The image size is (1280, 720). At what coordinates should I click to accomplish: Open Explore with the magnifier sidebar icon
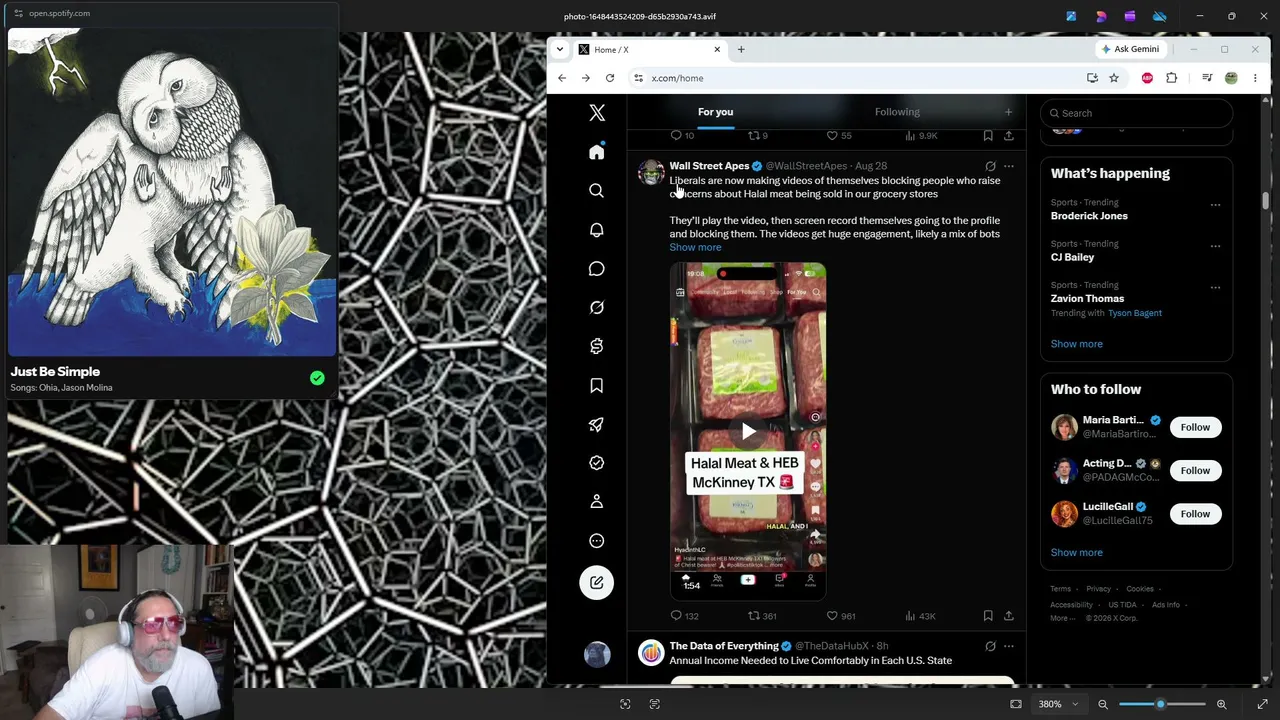(x=597, y=190)
